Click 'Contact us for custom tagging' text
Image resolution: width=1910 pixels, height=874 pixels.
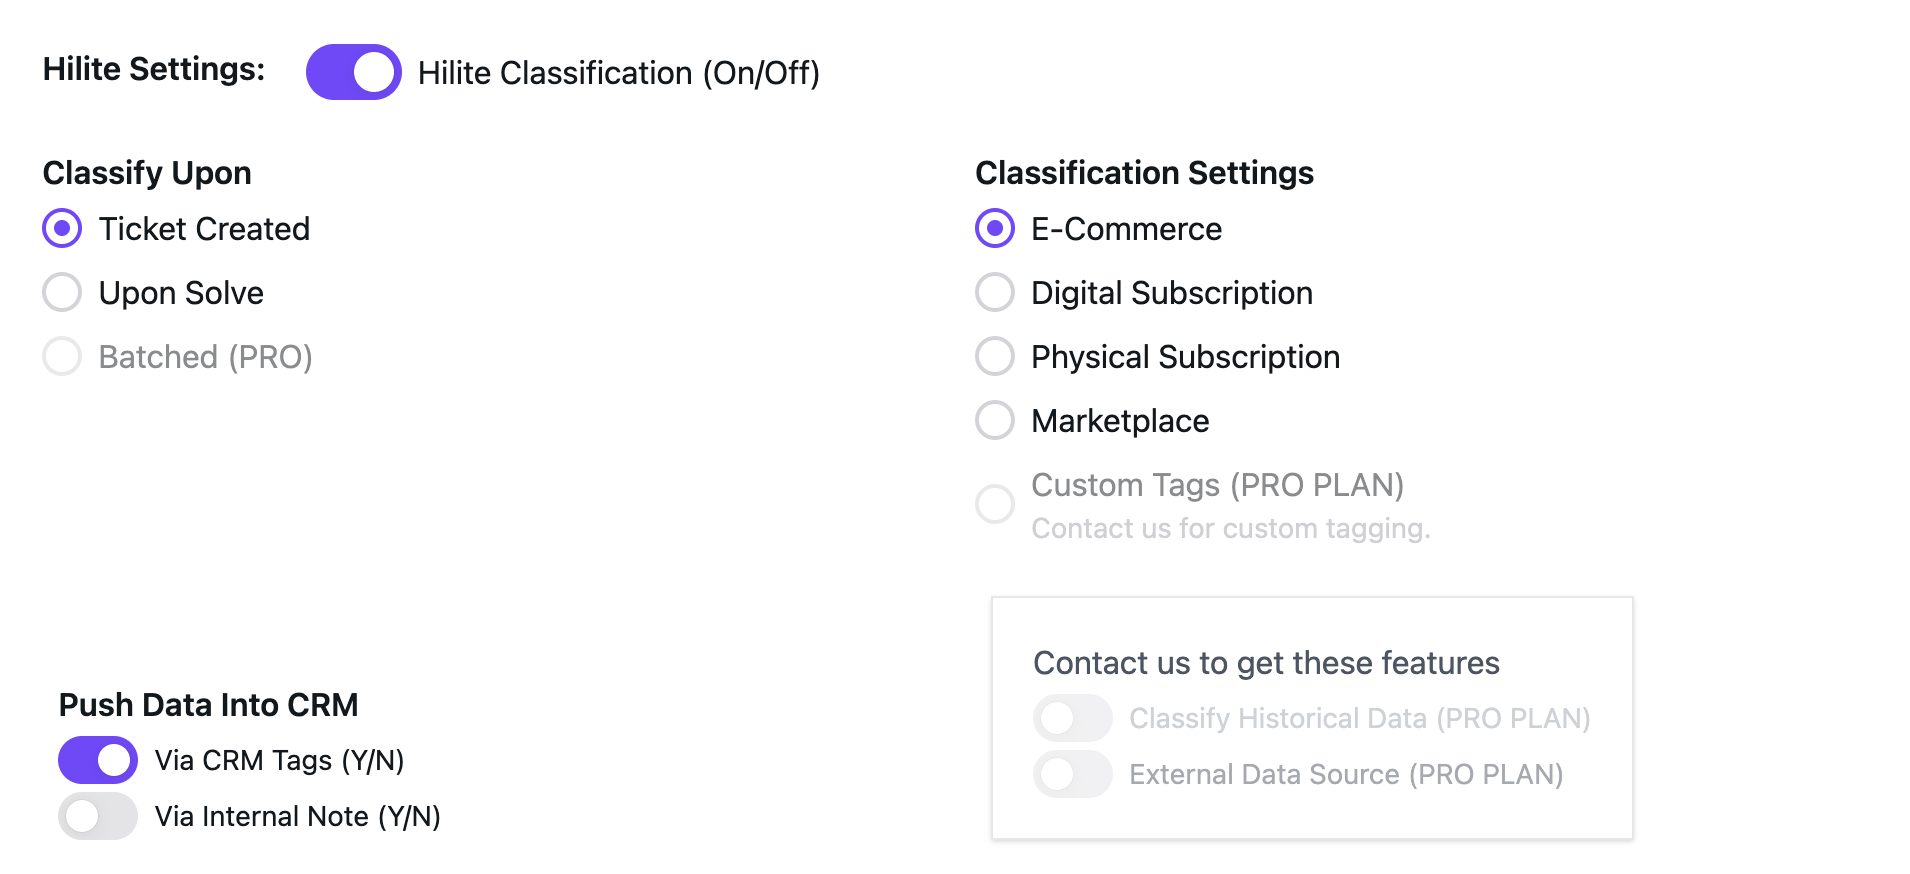coord(1231,528)
